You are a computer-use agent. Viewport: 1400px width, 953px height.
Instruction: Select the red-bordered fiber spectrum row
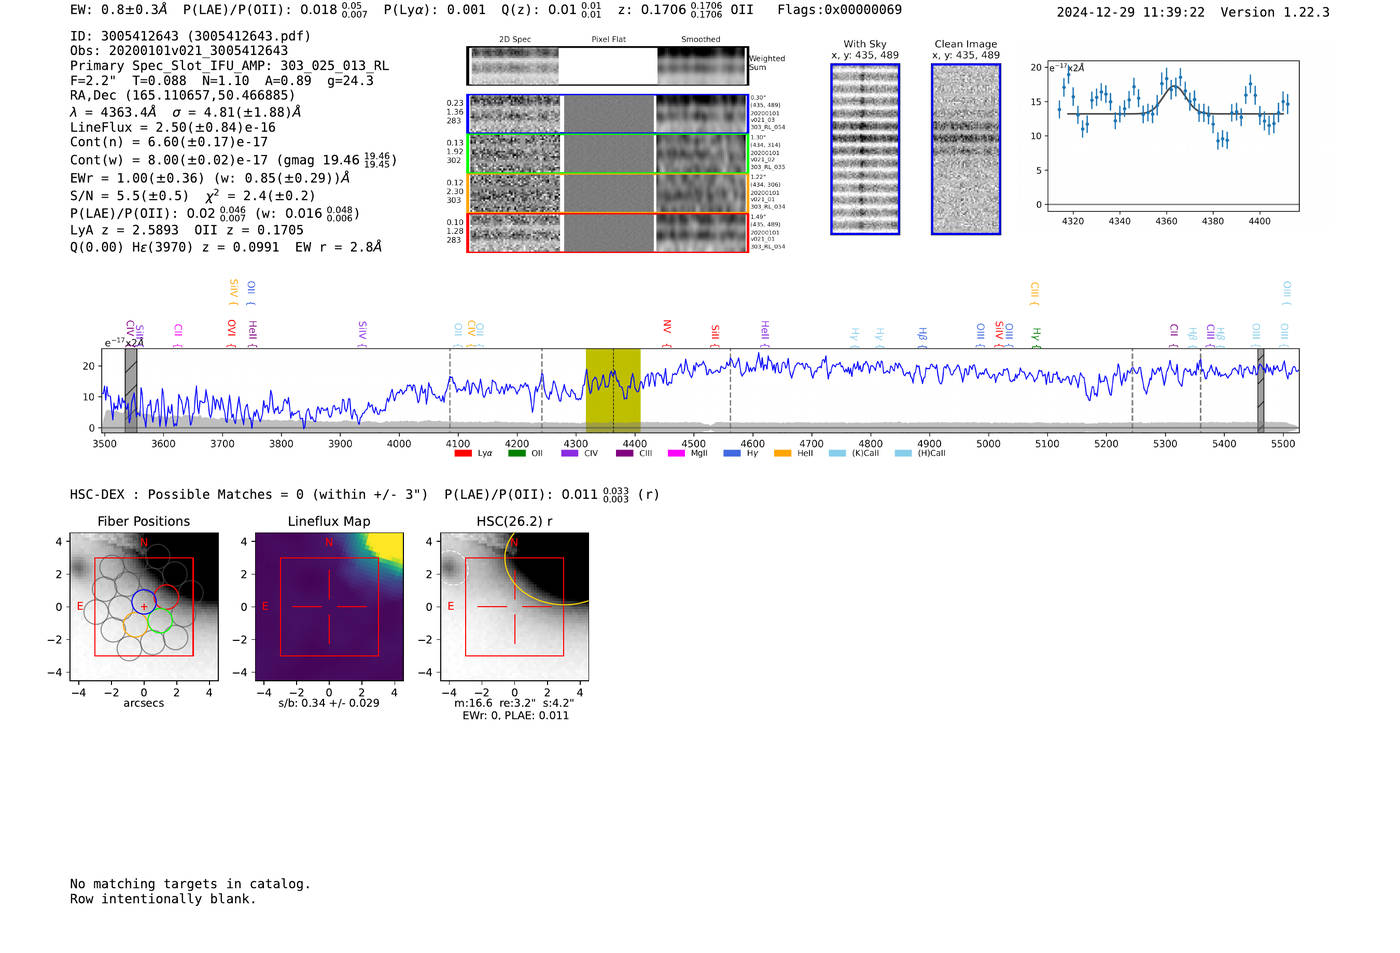(607, 233)
